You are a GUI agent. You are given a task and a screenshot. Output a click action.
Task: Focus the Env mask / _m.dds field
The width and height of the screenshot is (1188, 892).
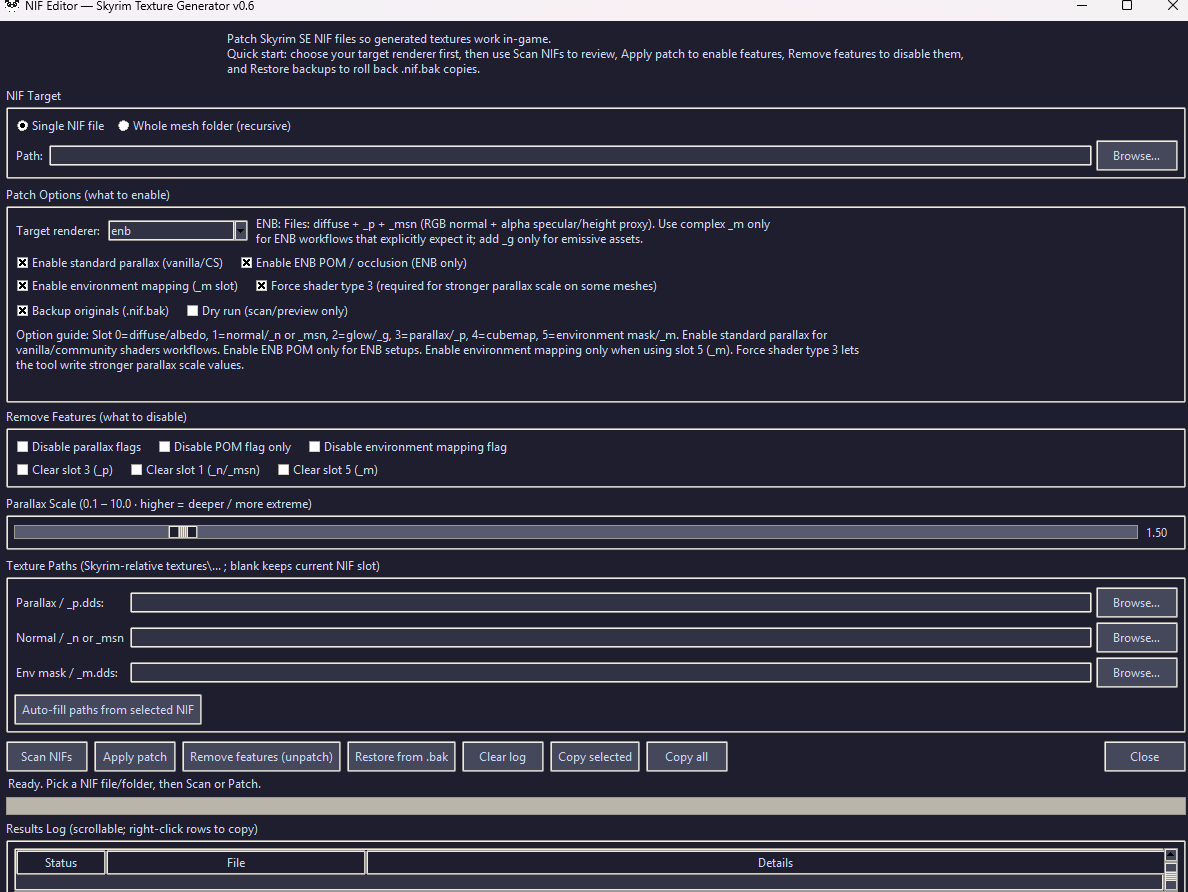(611, 673)
